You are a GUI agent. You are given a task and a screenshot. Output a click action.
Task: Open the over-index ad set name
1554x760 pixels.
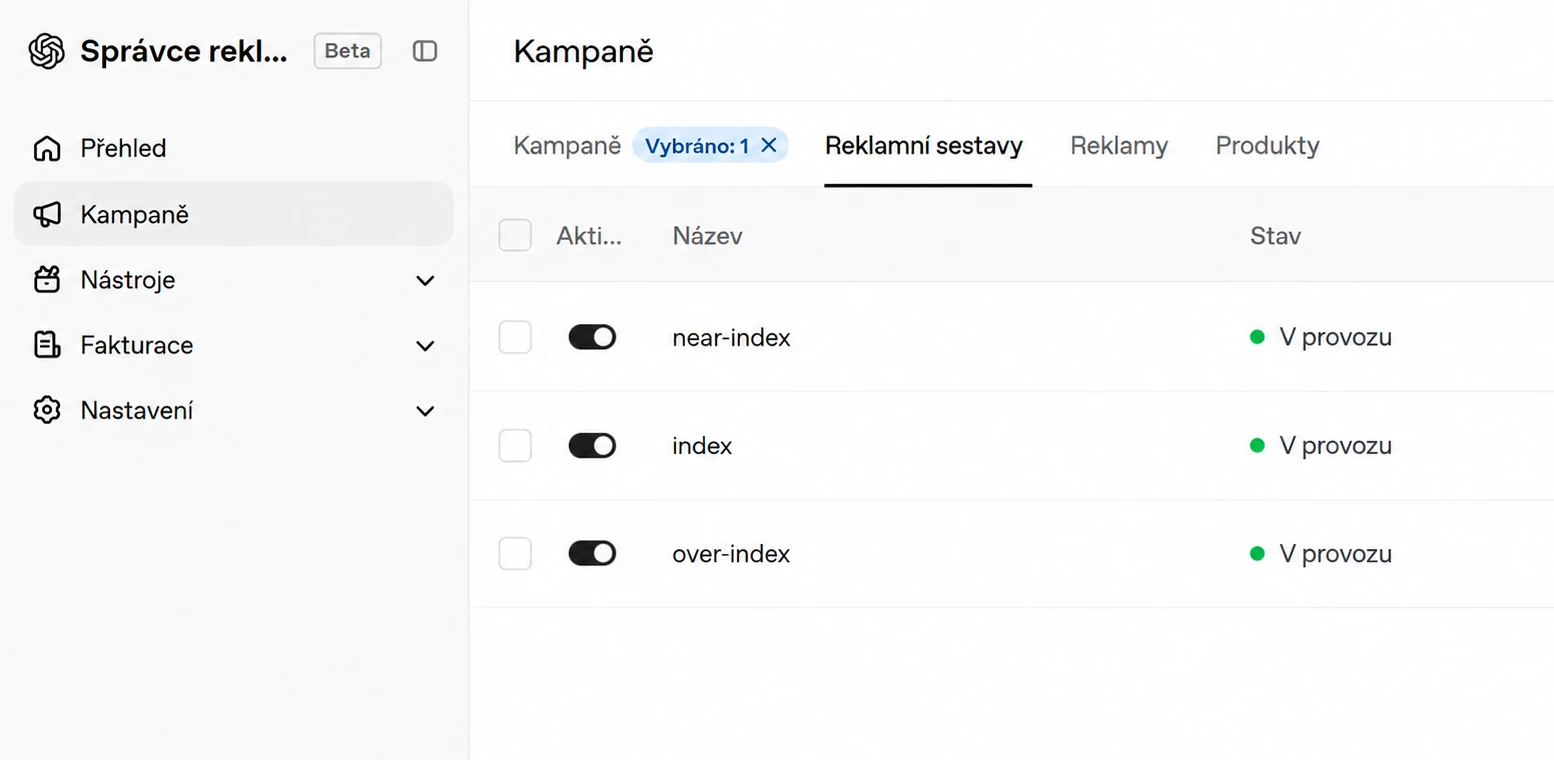pos(731,554)
